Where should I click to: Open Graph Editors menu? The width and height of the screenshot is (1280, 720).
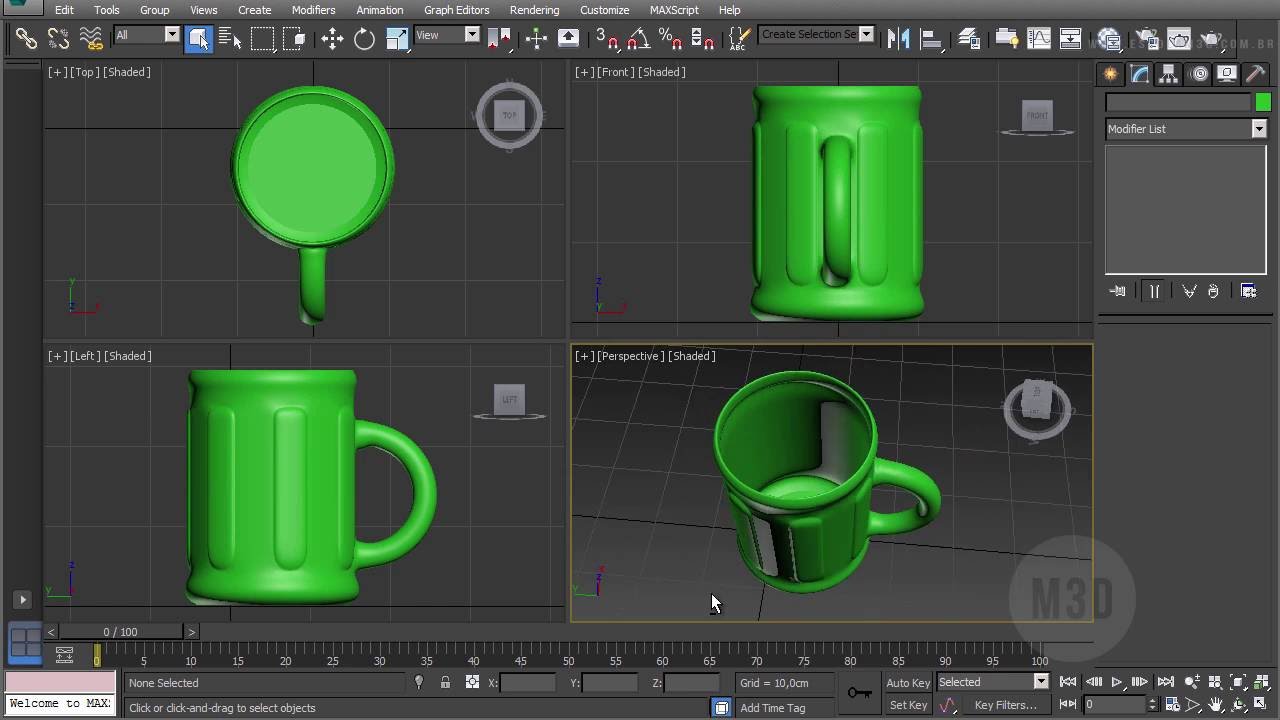(456, 10)
